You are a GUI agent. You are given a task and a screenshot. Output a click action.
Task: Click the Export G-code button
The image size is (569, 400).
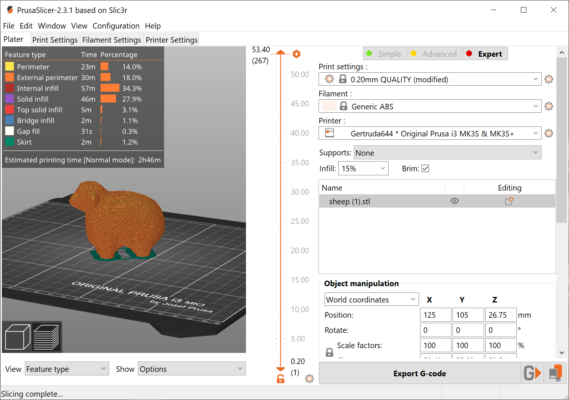point(419,374)
